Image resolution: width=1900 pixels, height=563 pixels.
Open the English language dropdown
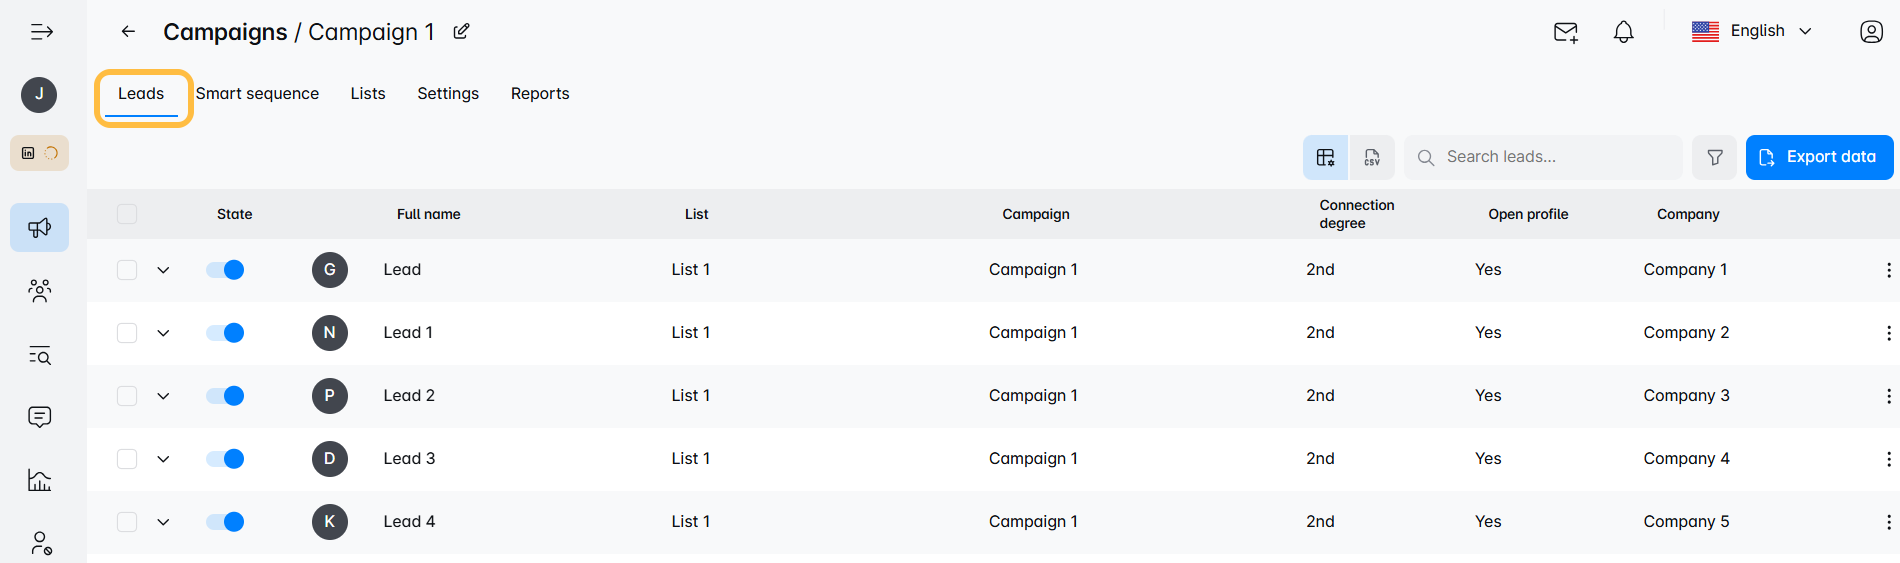1752,31
